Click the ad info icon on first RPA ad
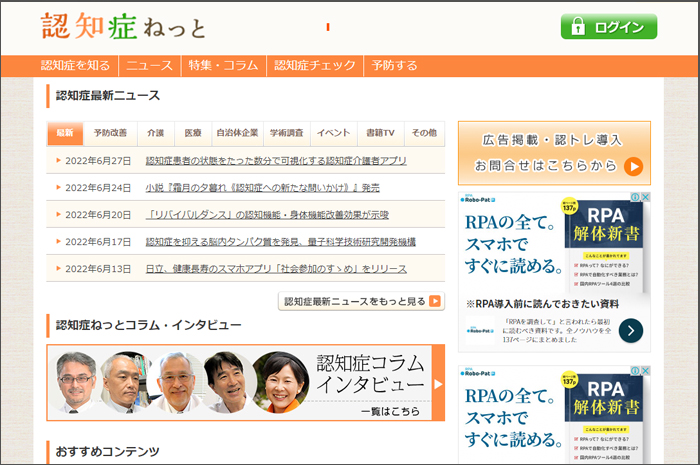Viewport: 700px width, 465px height. click(x=636, y=197)
